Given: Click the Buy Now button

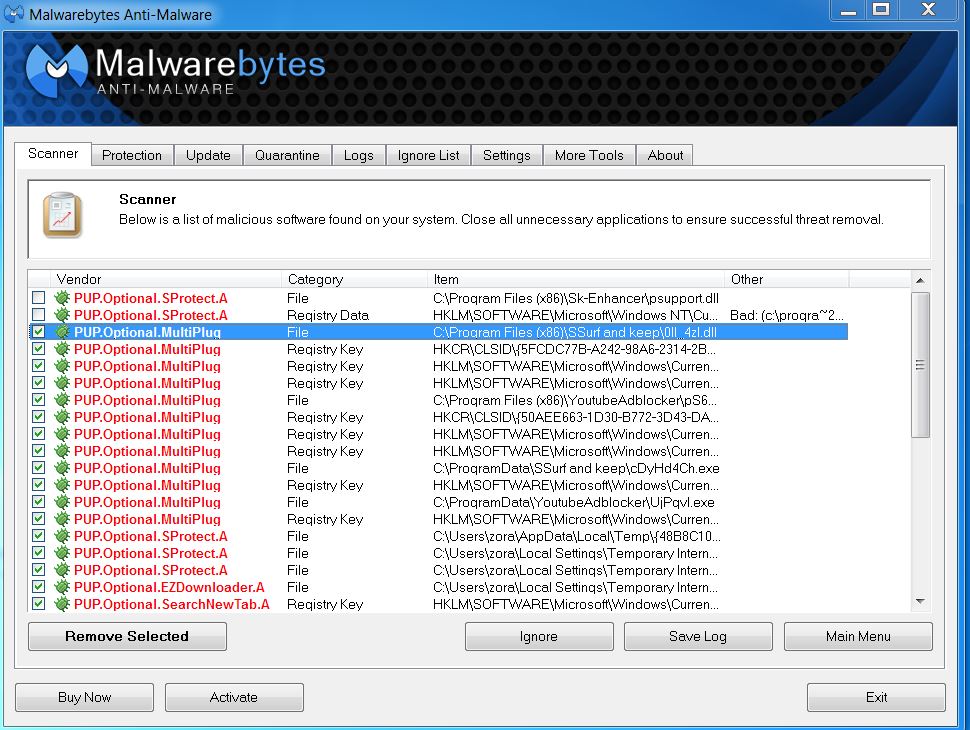Looking at the screenshot, I should (84, 697).
